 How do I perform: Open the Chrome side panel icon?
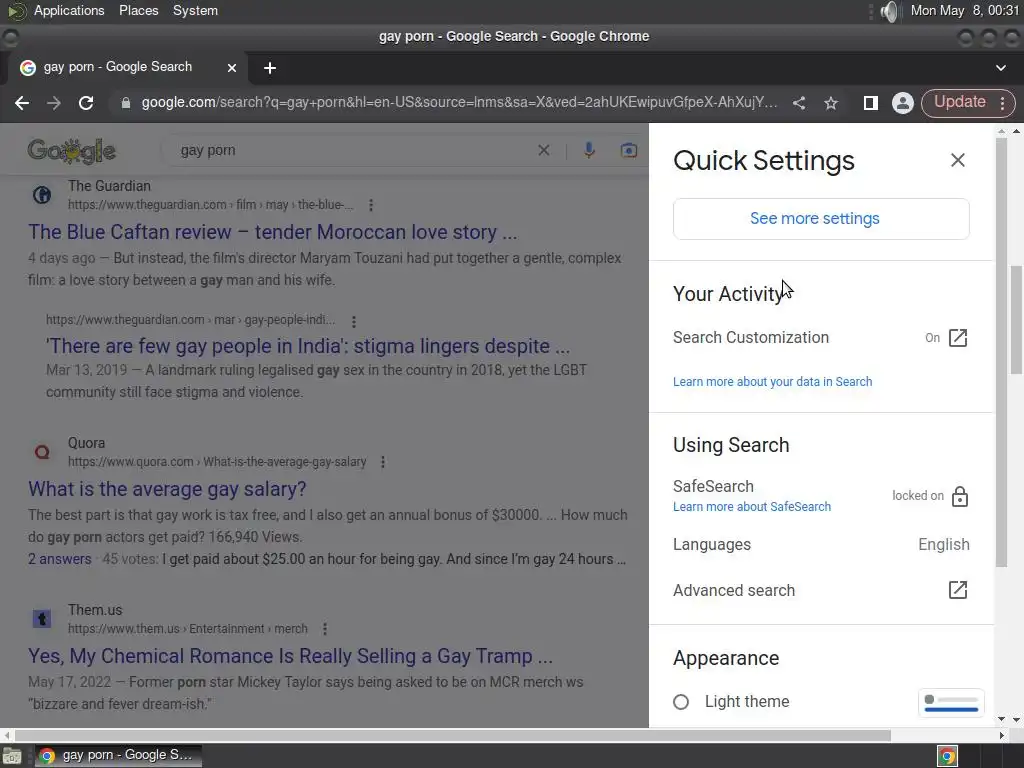tap(870, 103)
